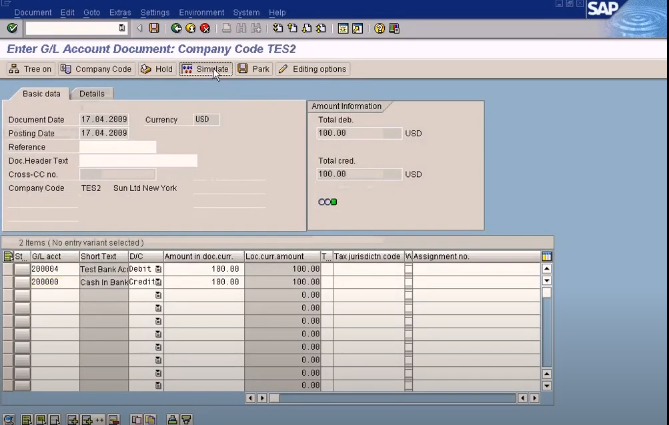Click the Sort Ascending icon in bottom toolbar
The image size is (669, 425).
pos(172,420)
